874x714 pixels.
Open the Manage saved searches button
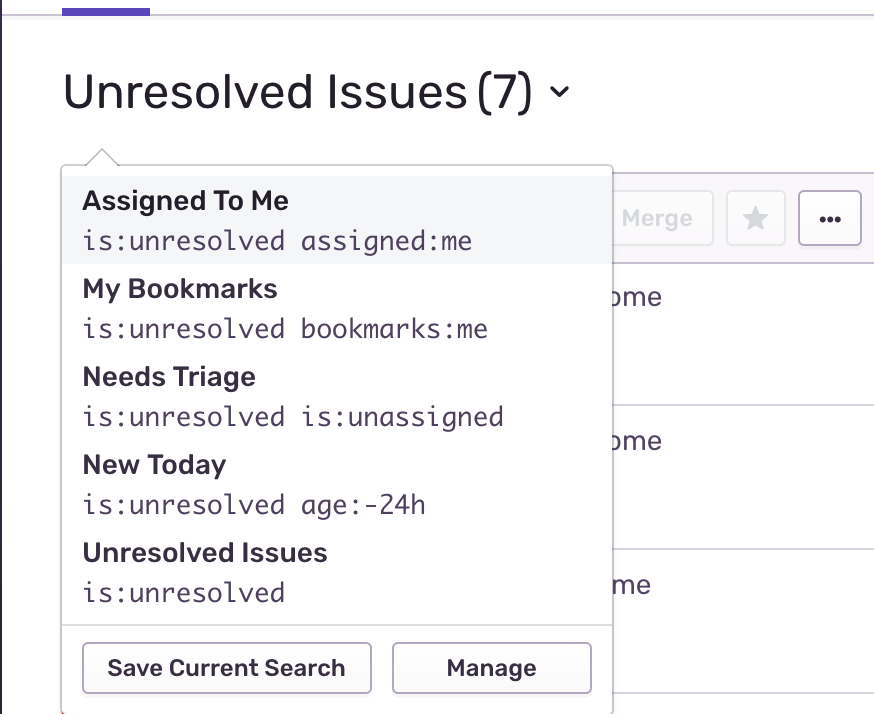[491, 668]
